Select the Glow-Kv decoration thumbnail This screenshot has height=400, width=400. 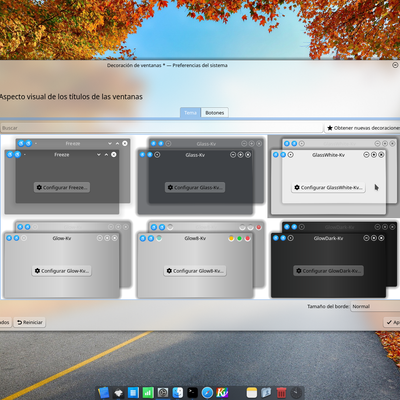[x=67, y=259]
